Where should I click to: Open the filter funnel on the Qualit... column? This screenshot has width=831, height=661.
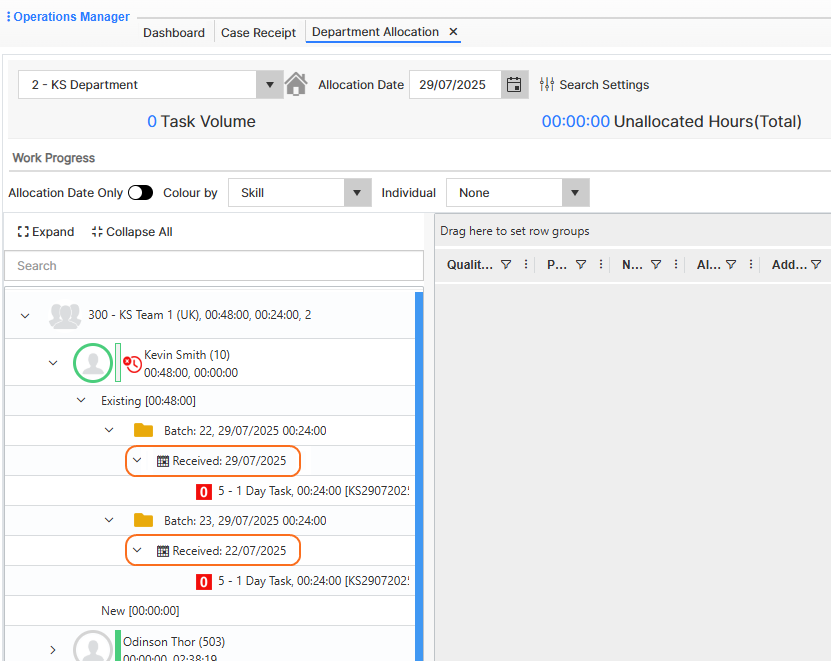point(508,264)
